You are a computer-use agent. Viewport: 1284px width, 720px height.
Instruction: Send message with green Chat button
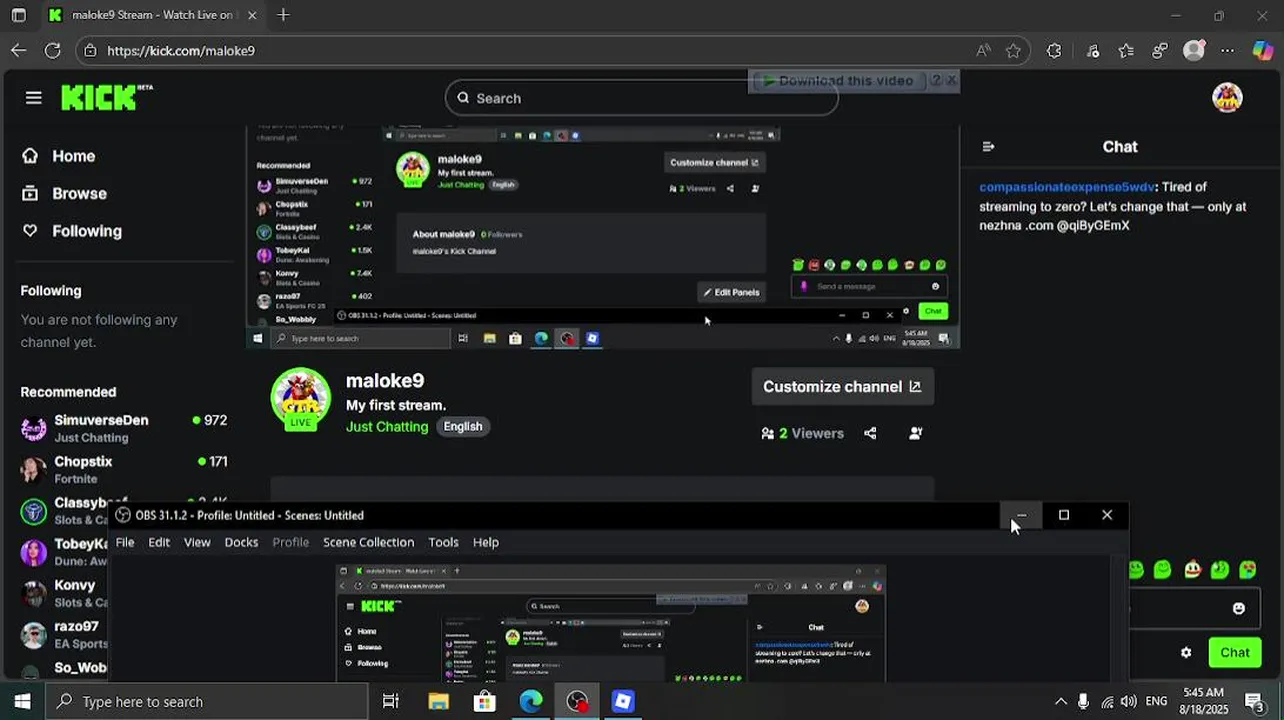tap(1234, 653)
